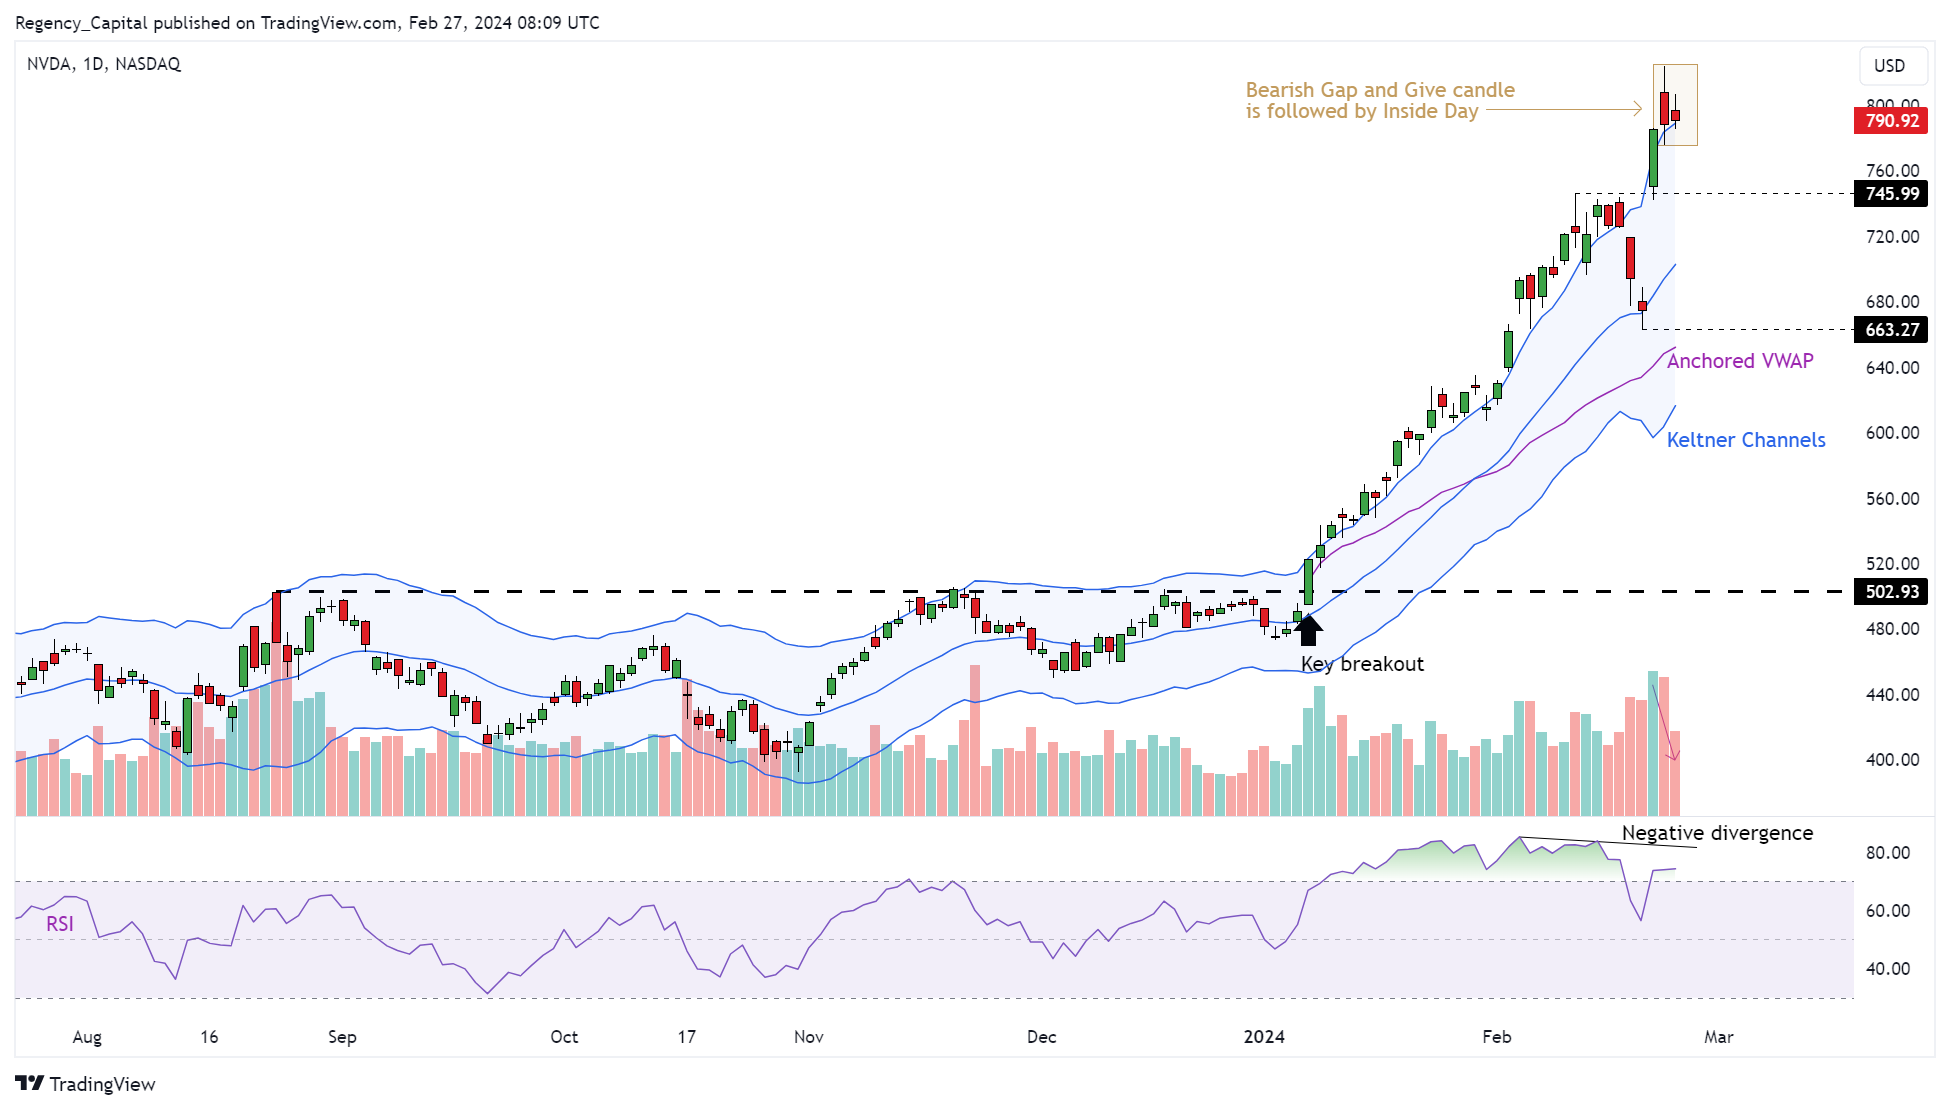Click the RSI 40.00 axis label

pyautogui.click(x=1888, y=969)
